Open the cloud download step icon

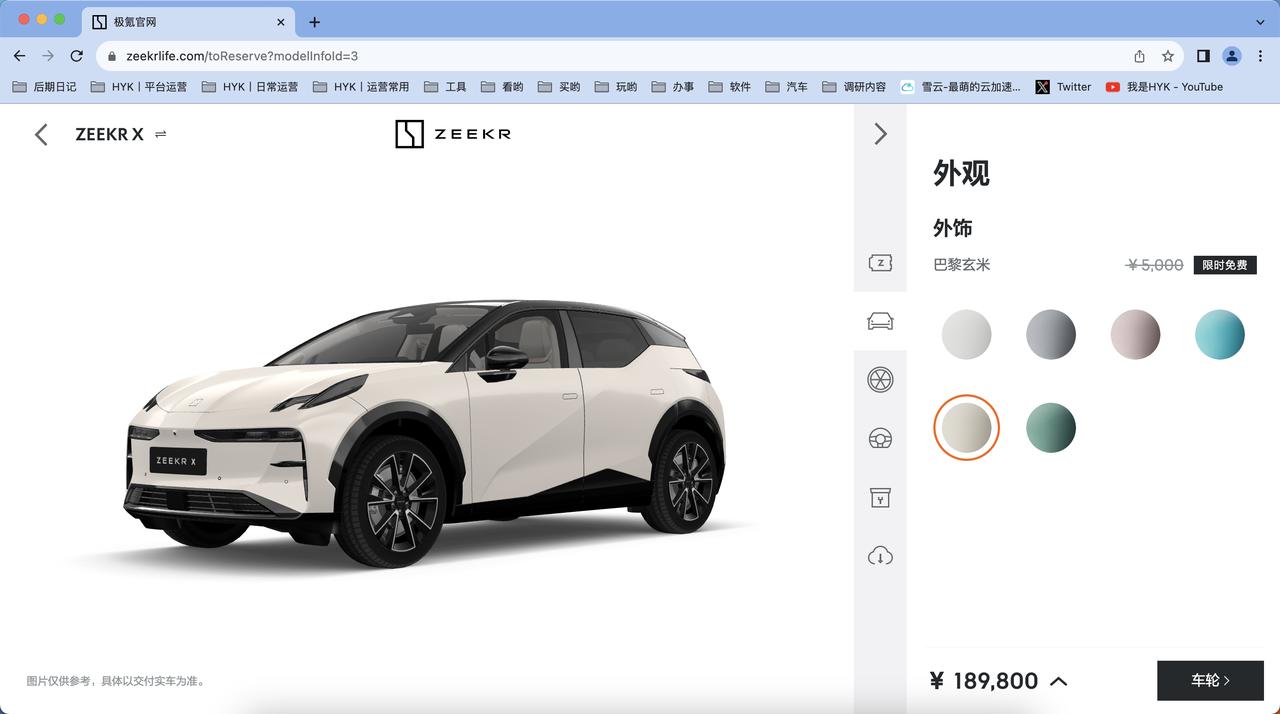[x=880, y=556]
